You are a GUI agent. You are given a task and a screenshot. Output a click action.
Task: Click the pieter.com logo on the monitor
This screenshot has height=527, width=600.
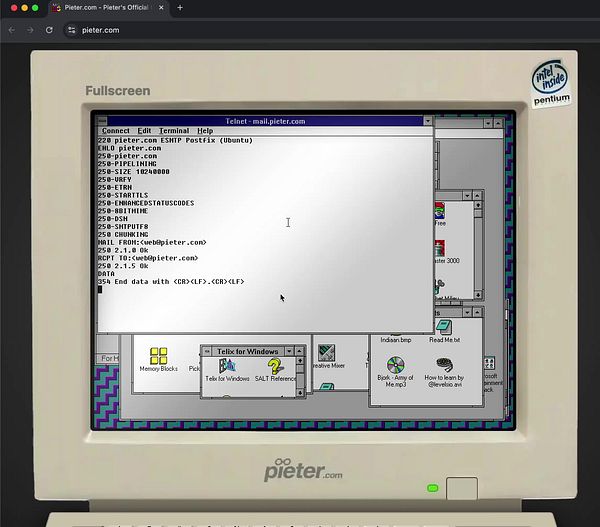click(x=303, y=470)
